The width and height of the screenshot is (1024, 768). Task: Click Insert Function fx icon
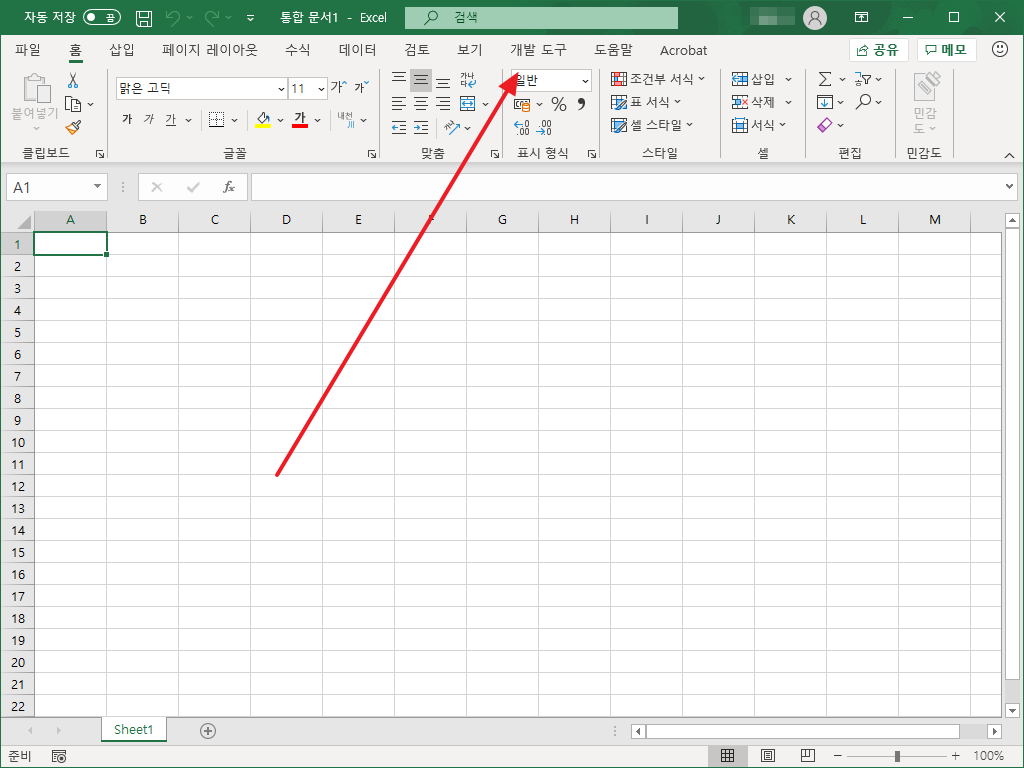(x=229, y=187)
